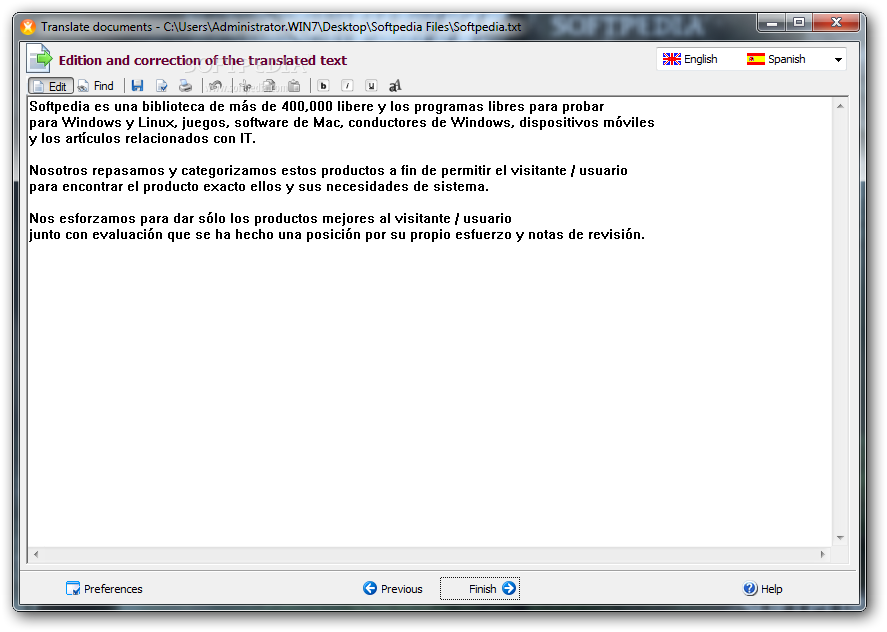The image size is (887, 632).
Task: Paste text from clipboard
Action: [294, 86]
